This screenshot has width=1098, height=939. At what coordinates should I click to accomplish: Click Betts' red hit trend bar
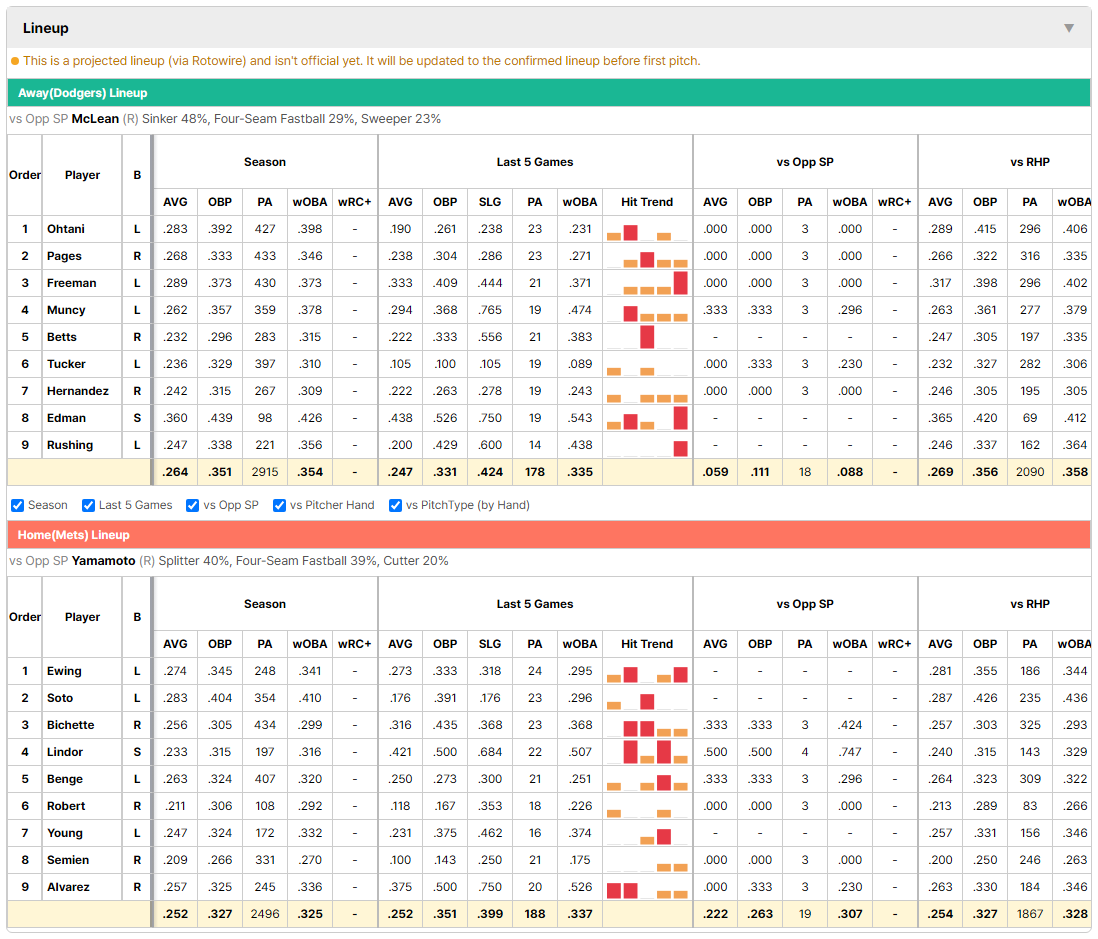tap(647, 338)
